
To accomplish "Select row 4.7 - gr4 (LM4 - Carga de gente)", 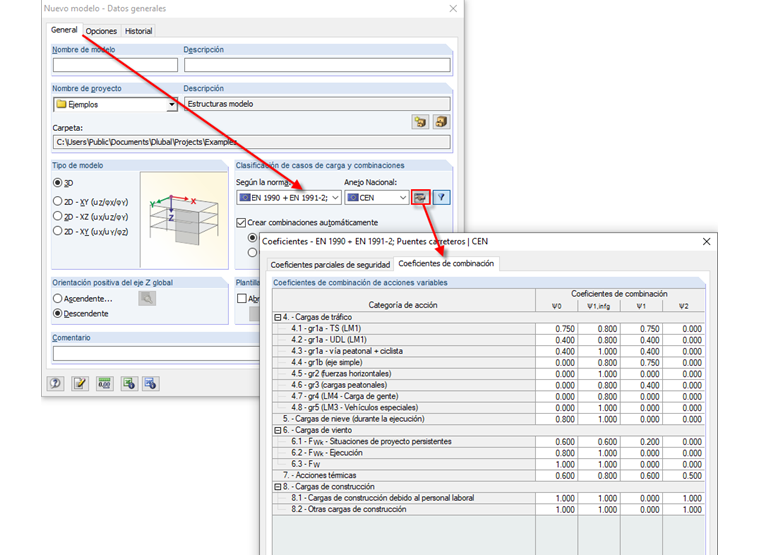I will [489, 396].
